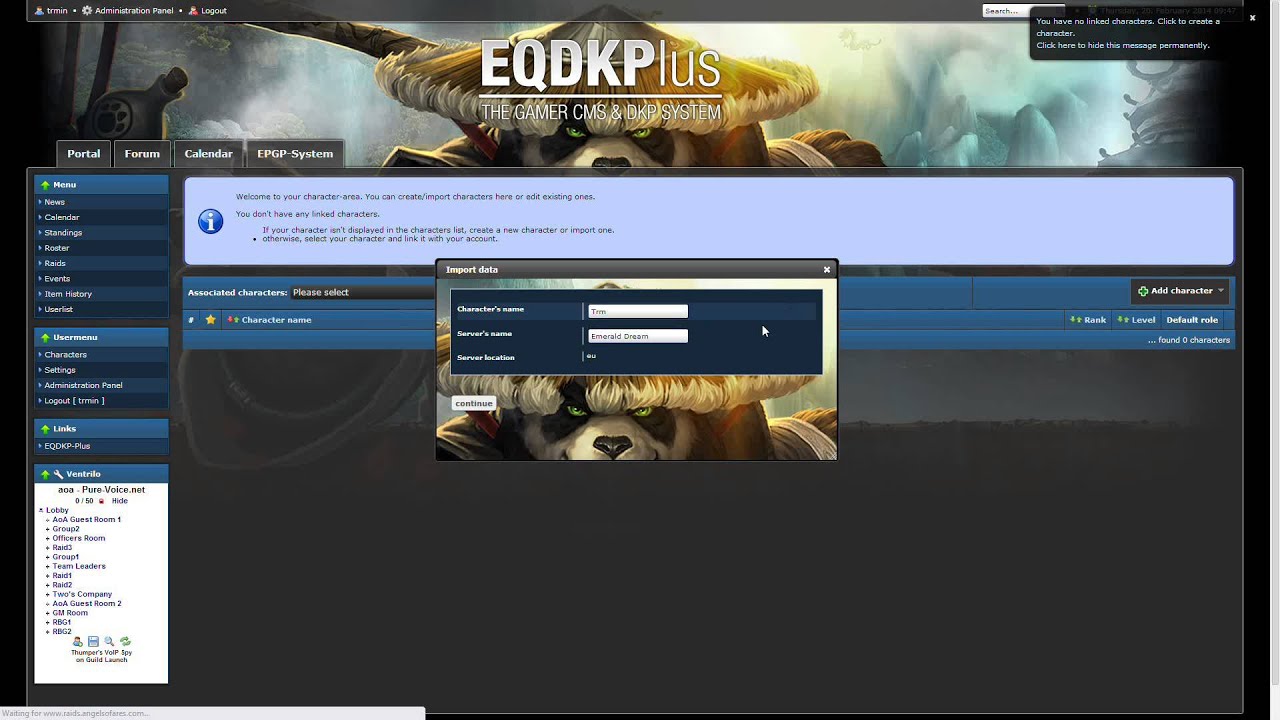Viewport: 1280px width, 720px height.
Task: Click the Ventrilo green refresh icon
Action: pos(125,642)
